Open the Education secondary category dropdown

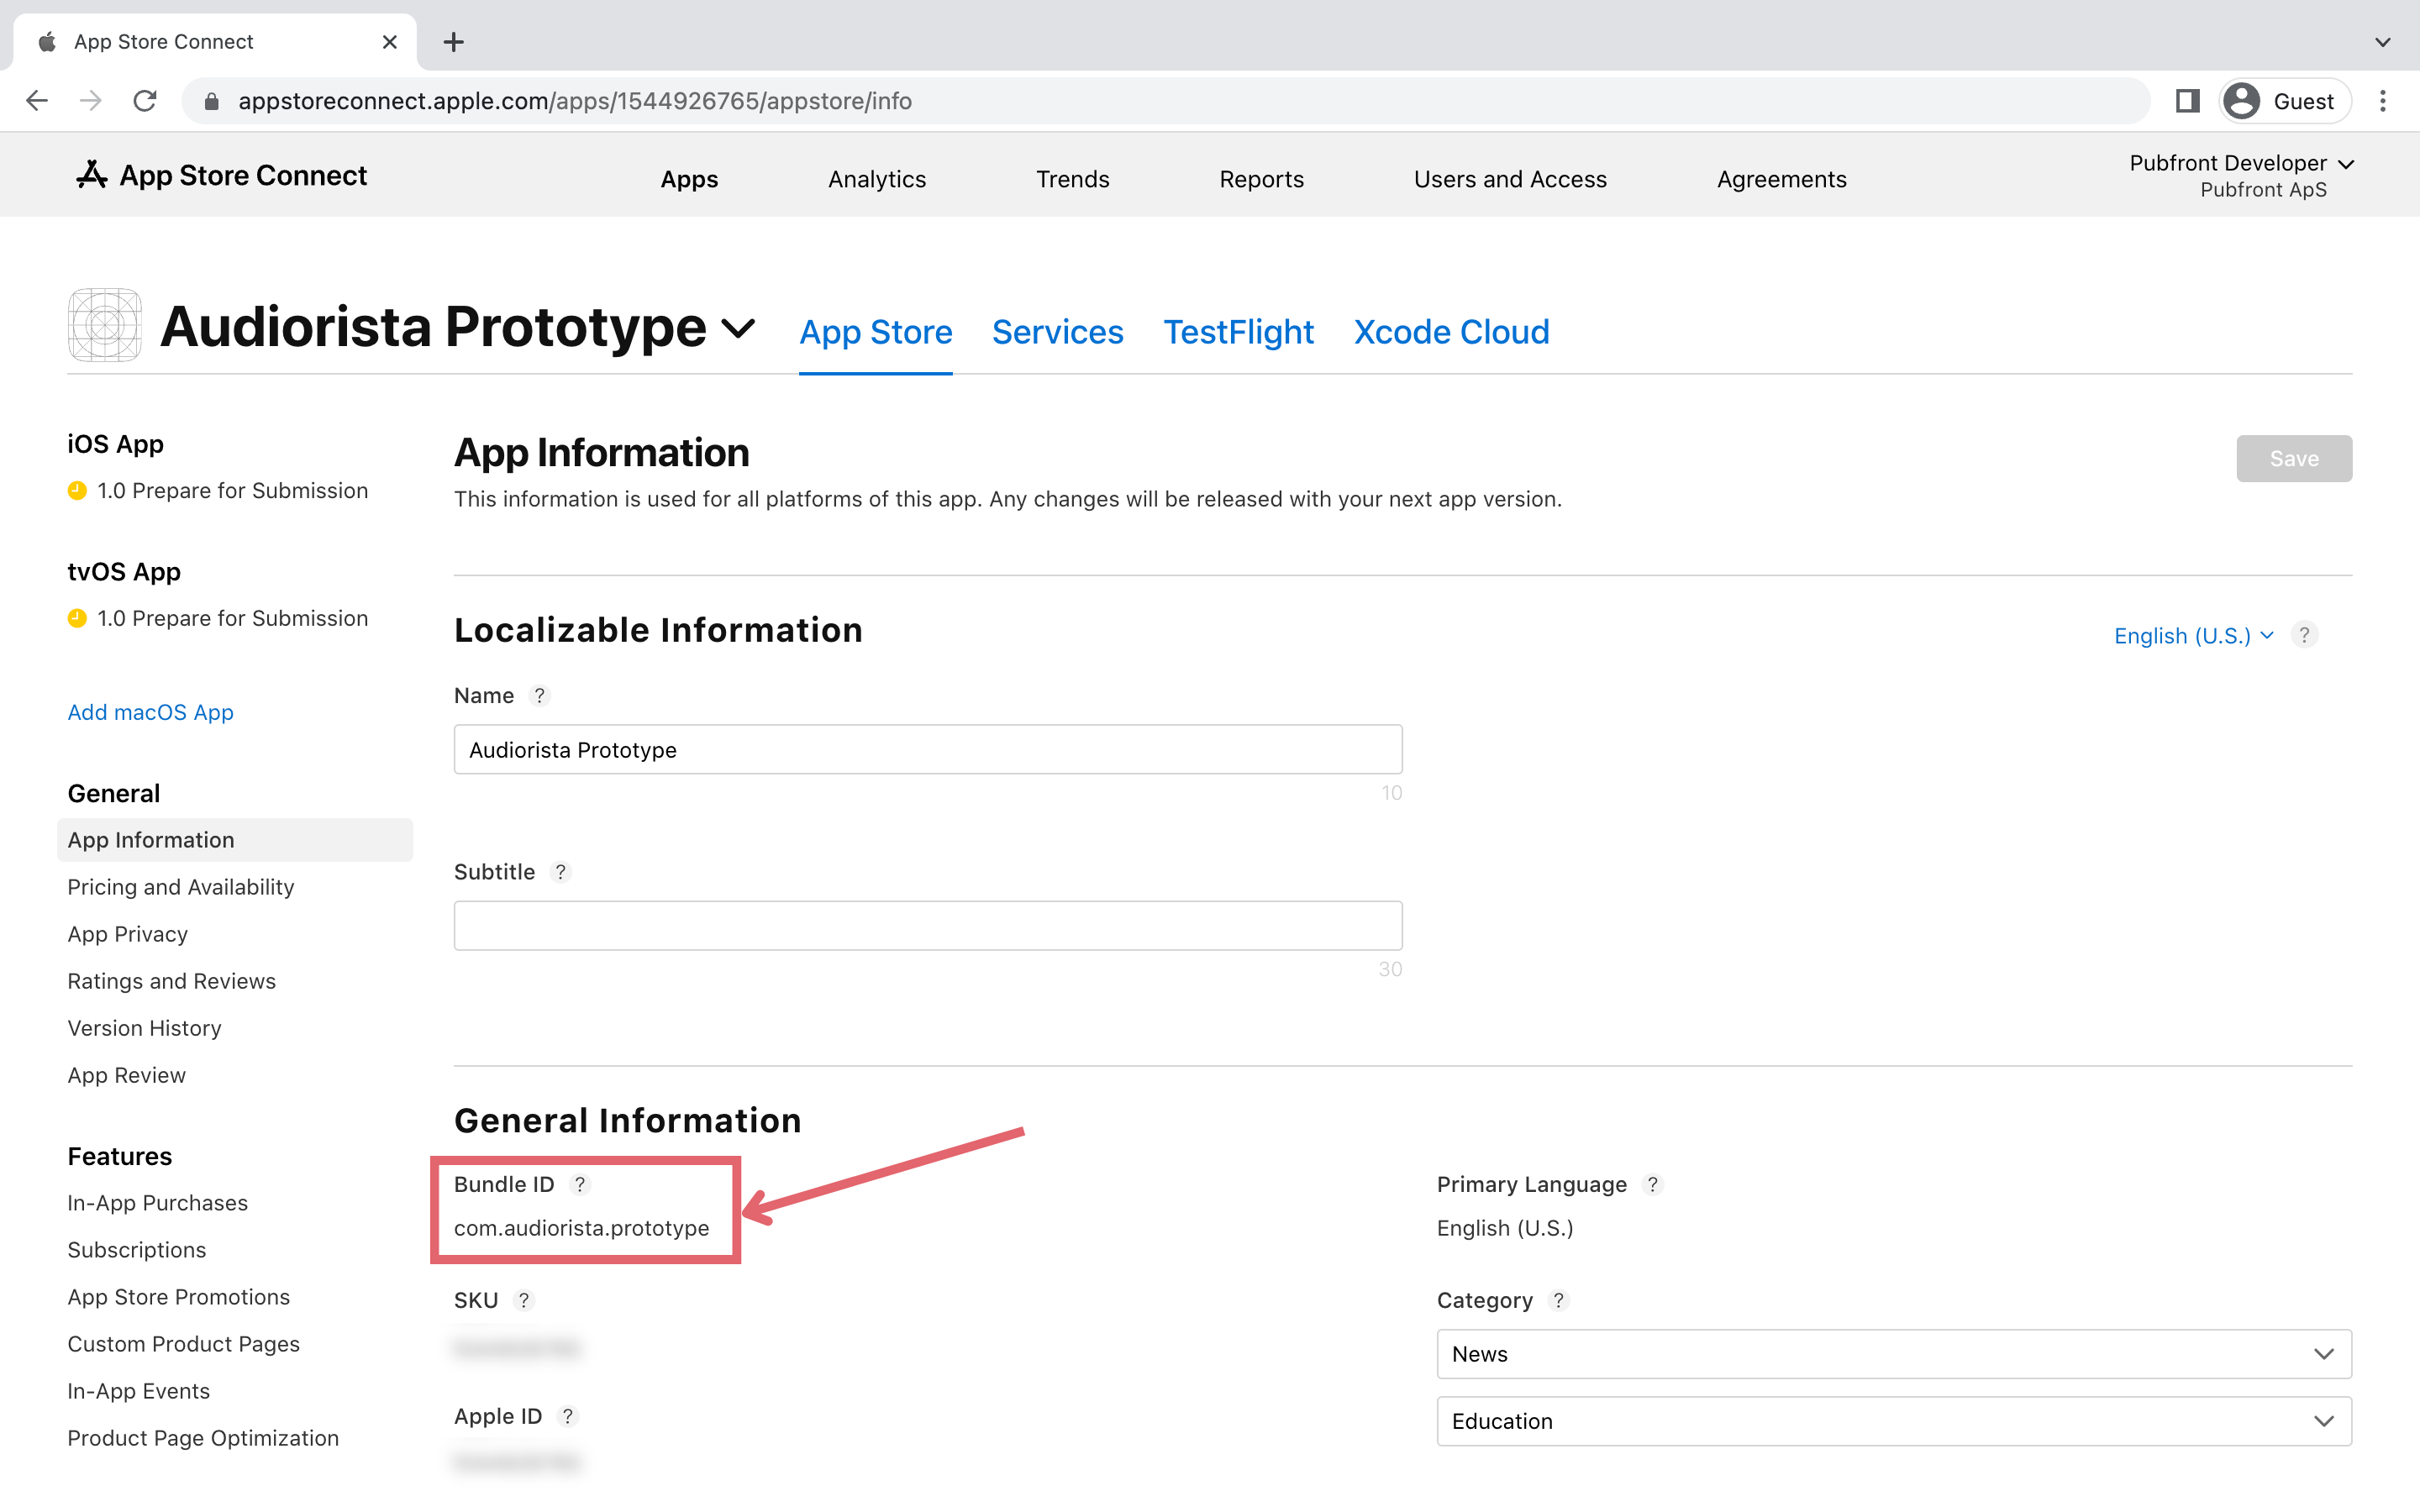pos(1894,1421)
